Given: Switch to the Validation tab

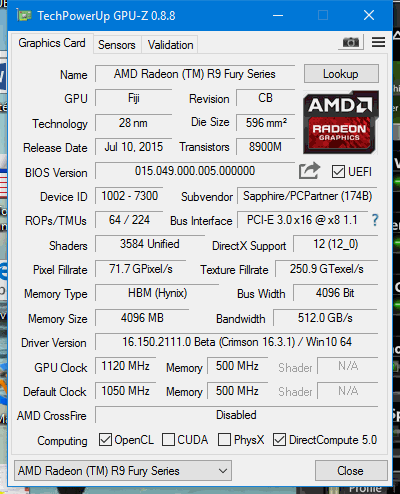Looking at the screenshot, I should tap(170, 45).
